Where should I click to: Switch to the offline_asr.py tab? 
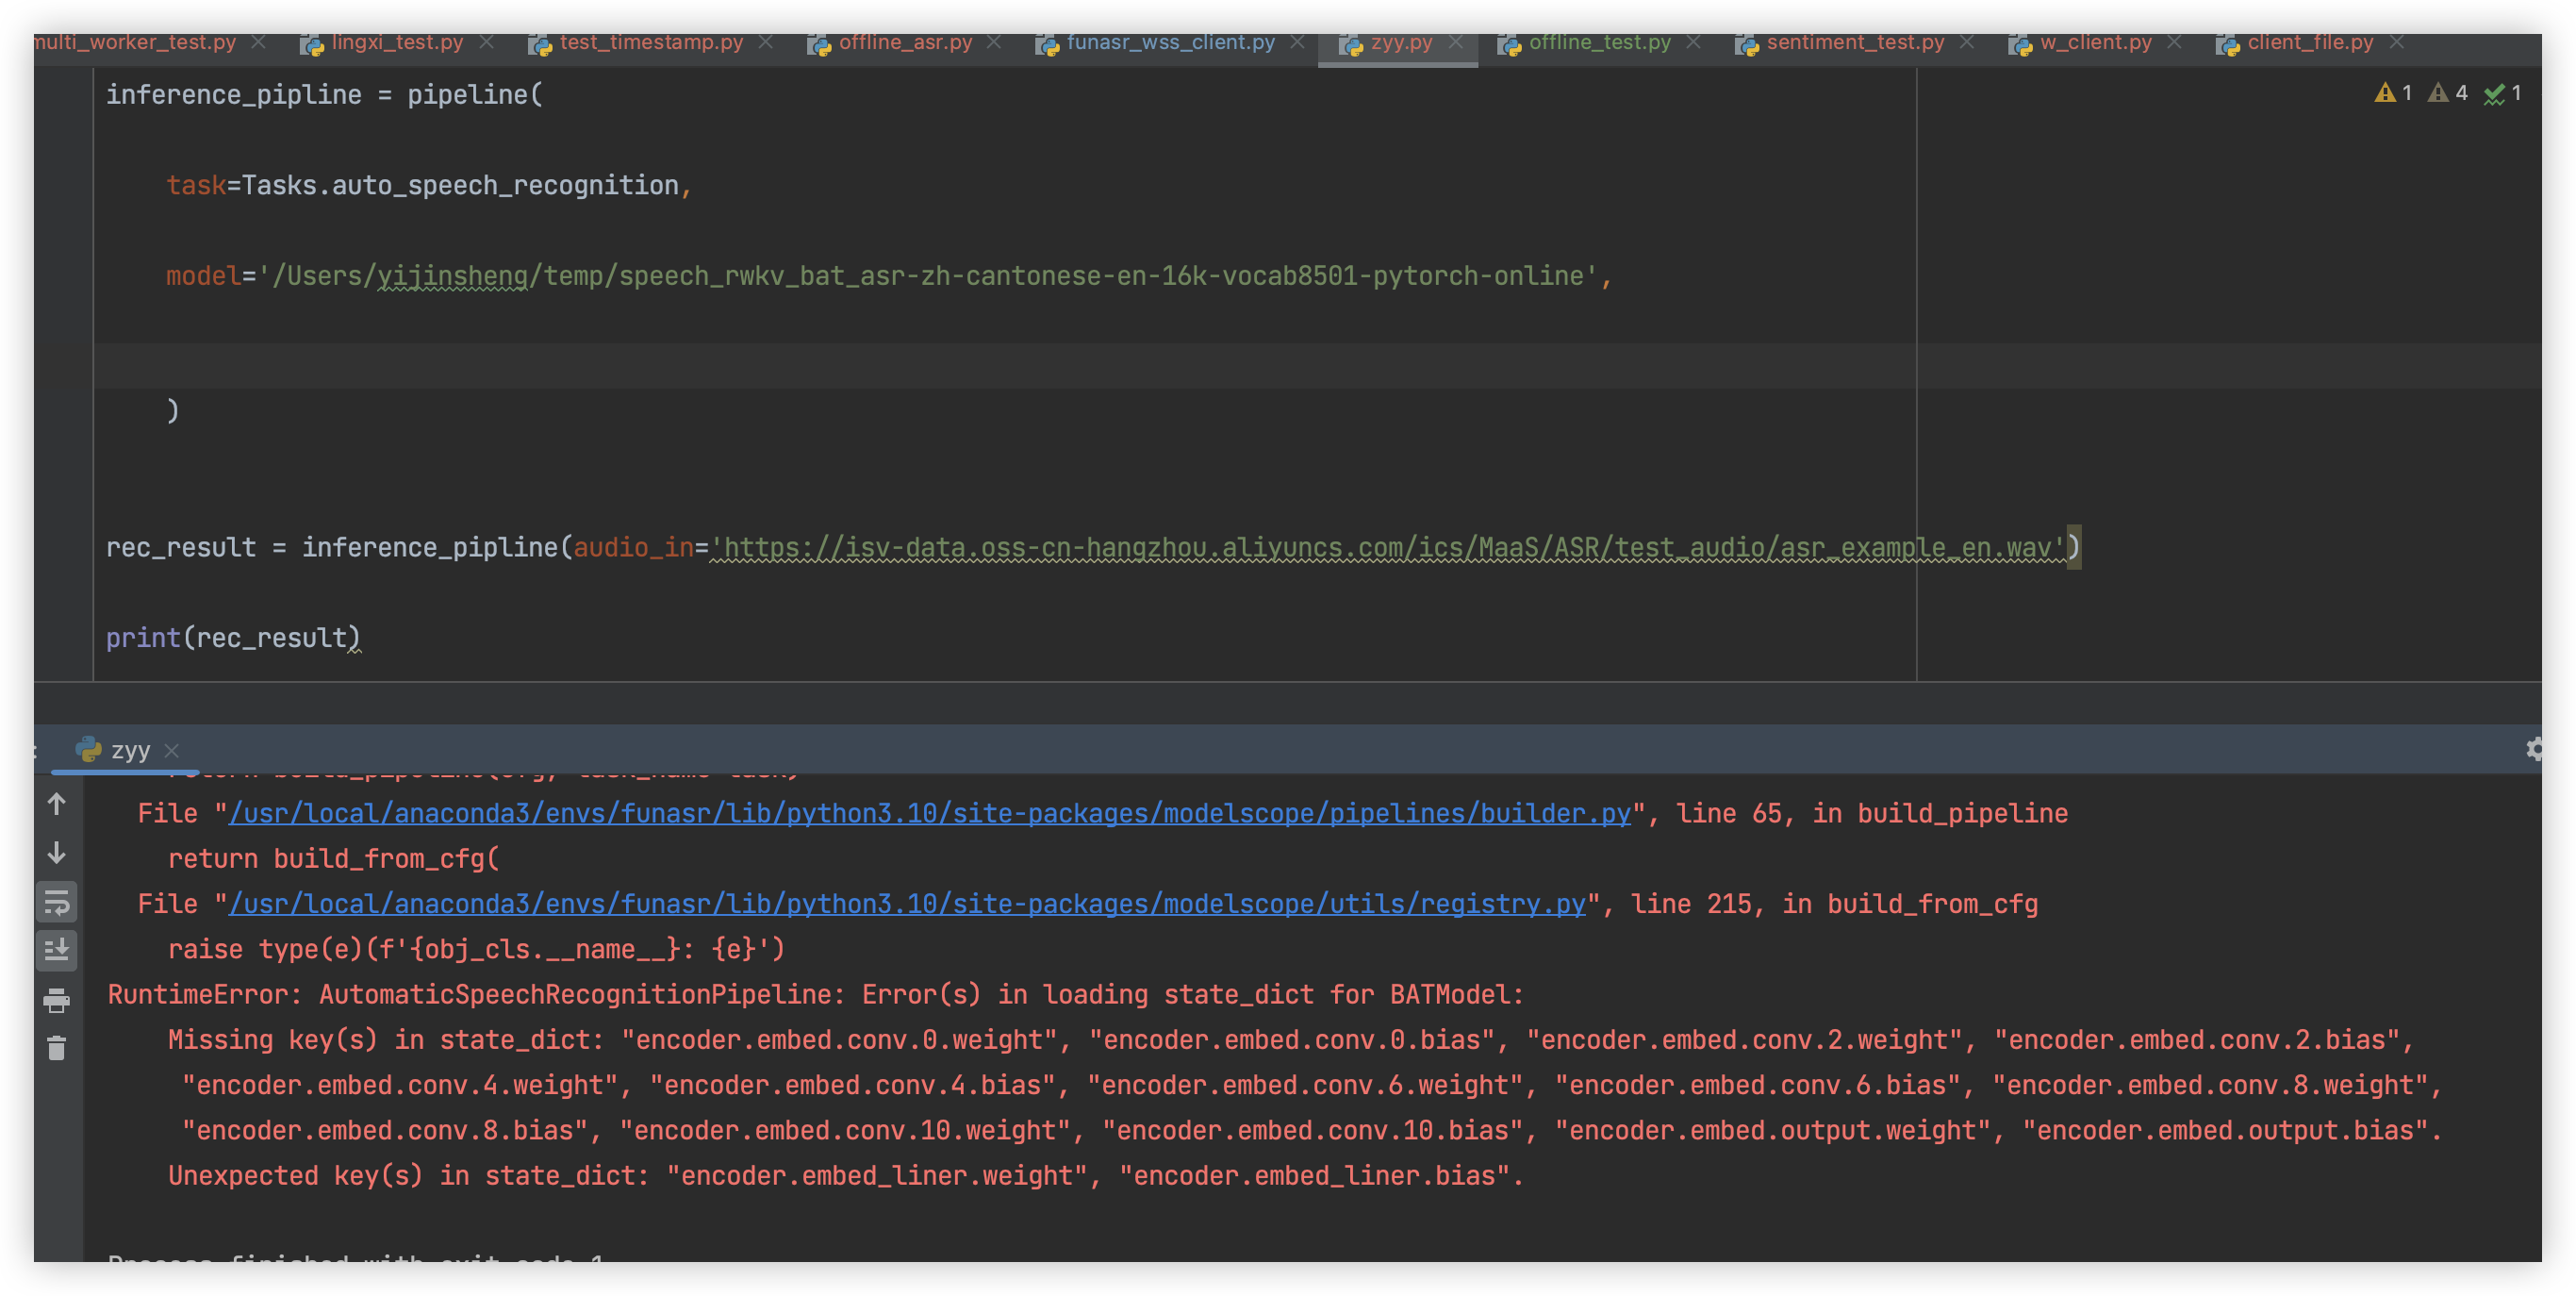[890, 42]
